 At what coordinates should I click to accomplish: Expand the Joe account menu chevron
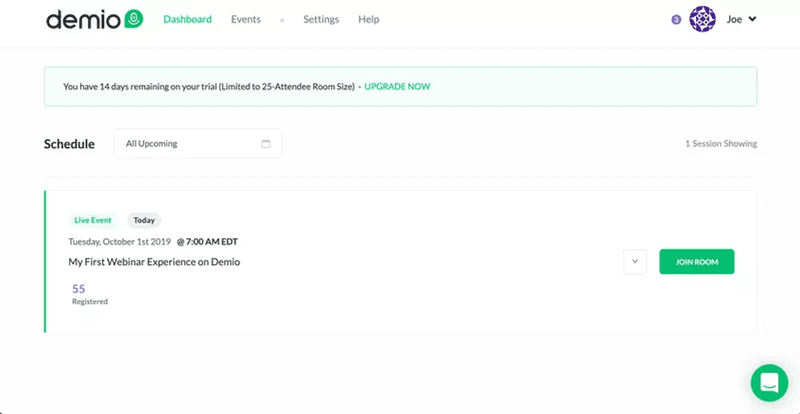[751, 19]
